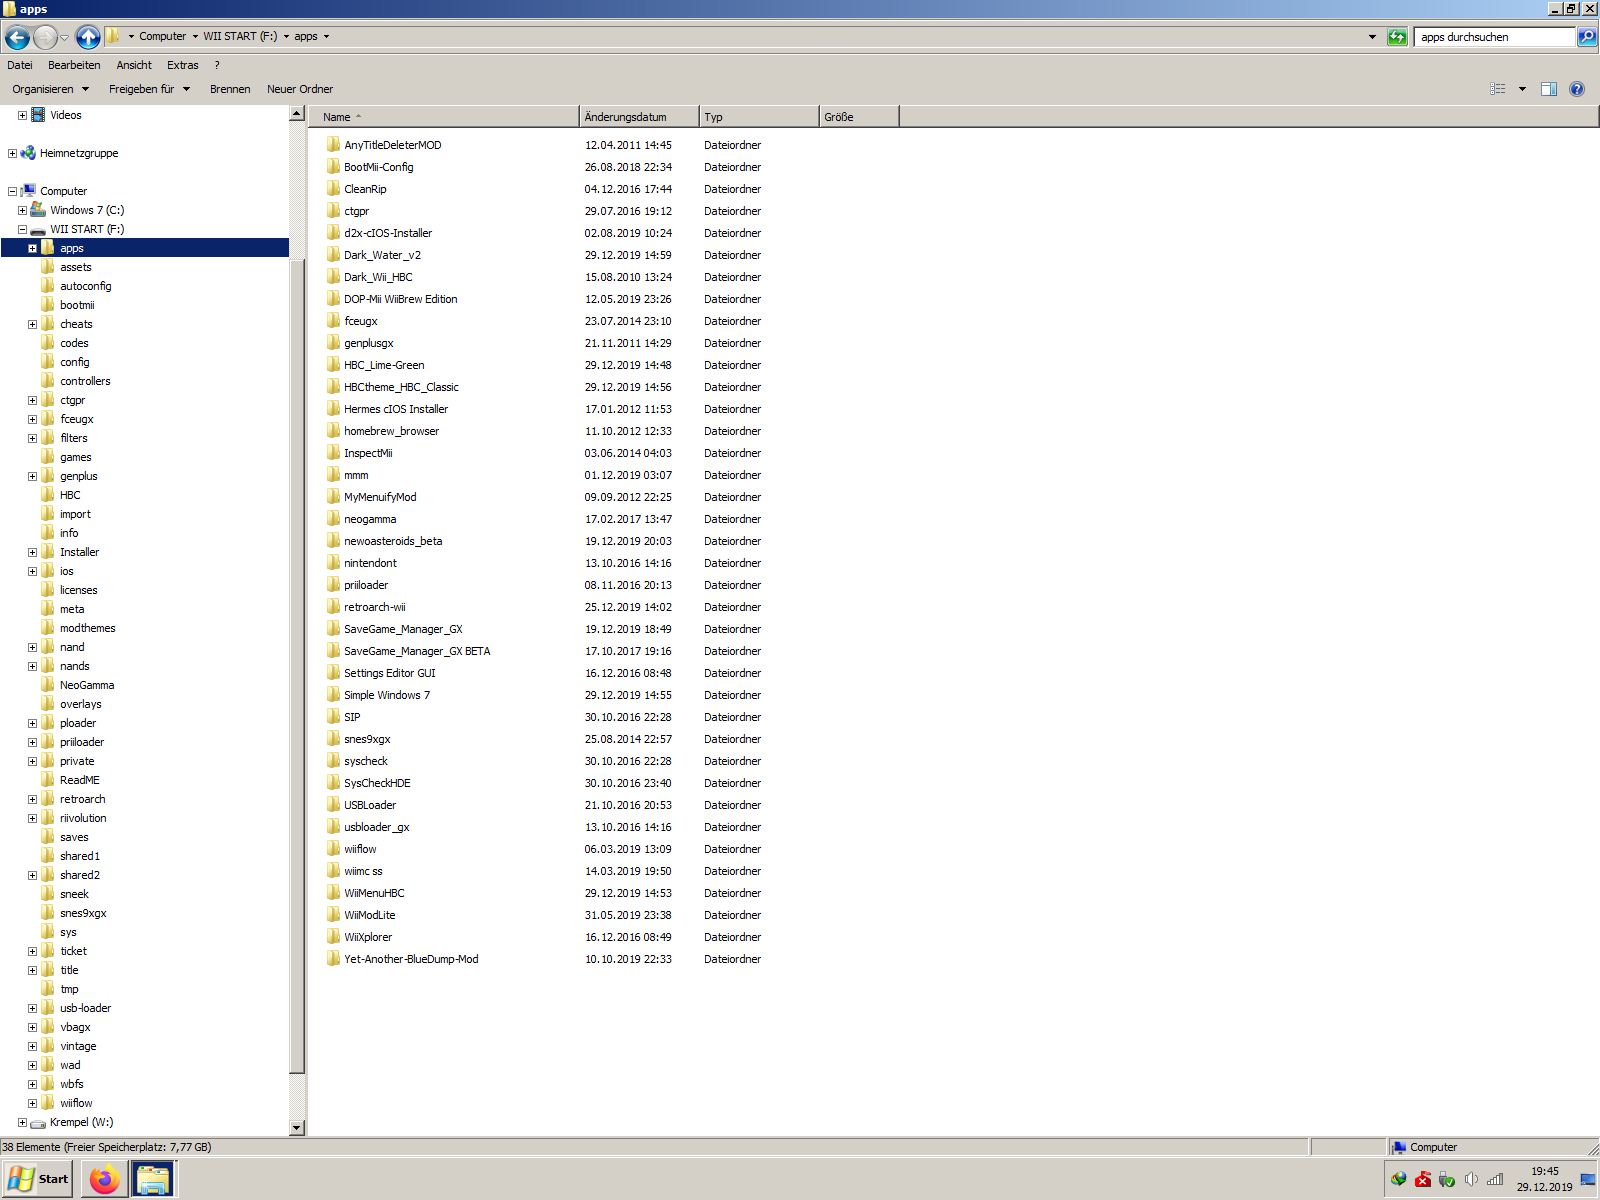The width and height of the screenshot is (1600, 1200).
Task: Expand the cheats folder node
Action: [32, 324]
